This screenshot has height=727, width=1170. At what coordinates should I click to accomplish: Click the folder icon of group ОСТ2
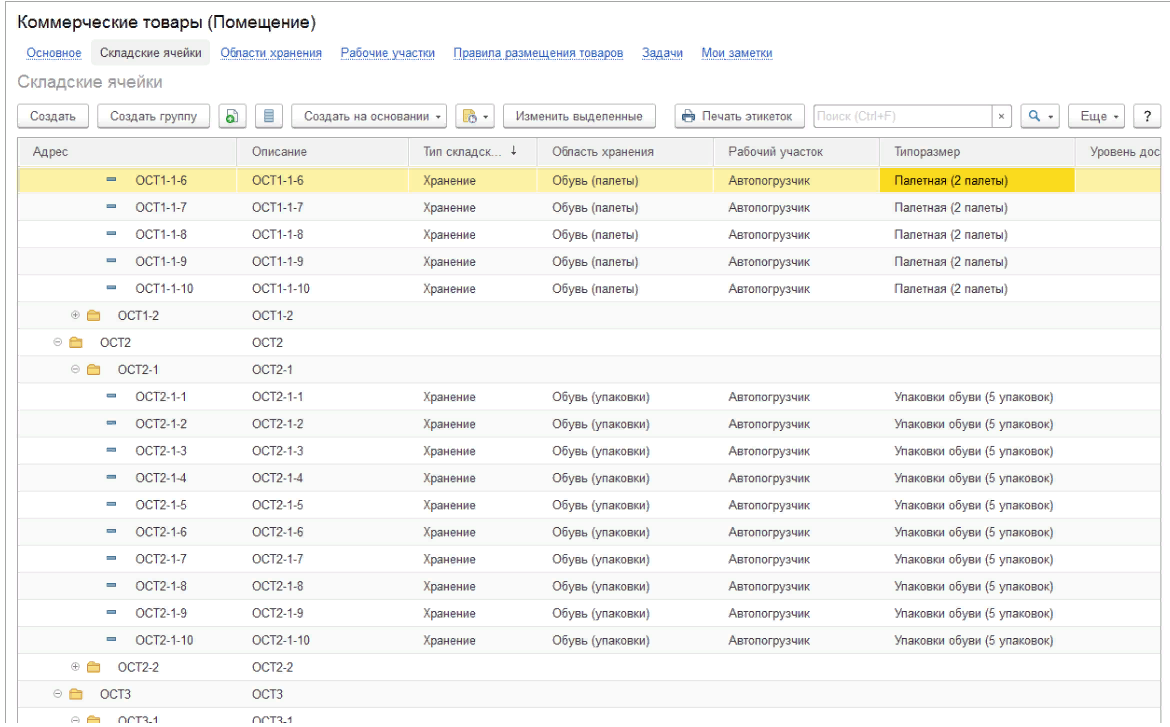pos(75,343)
